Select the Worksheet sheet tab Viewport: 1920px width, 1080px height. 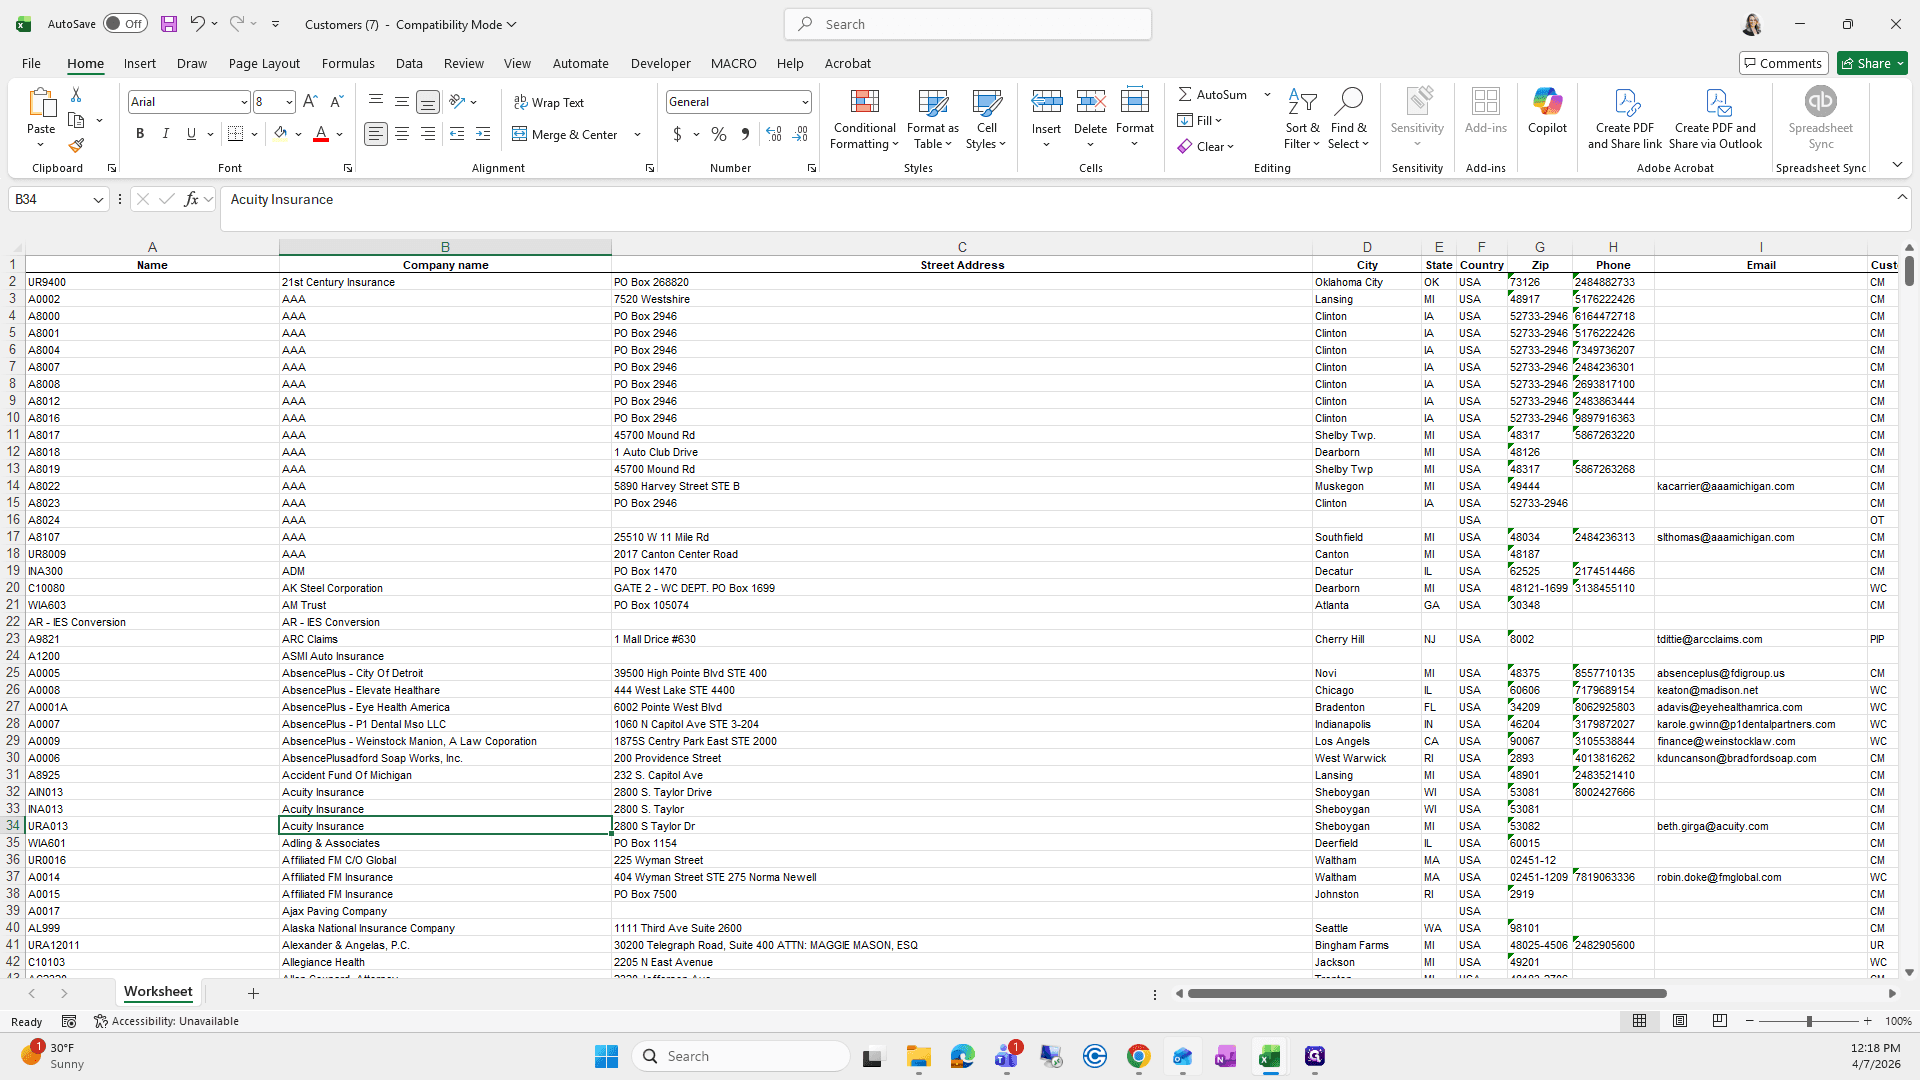tap(158, 992)
